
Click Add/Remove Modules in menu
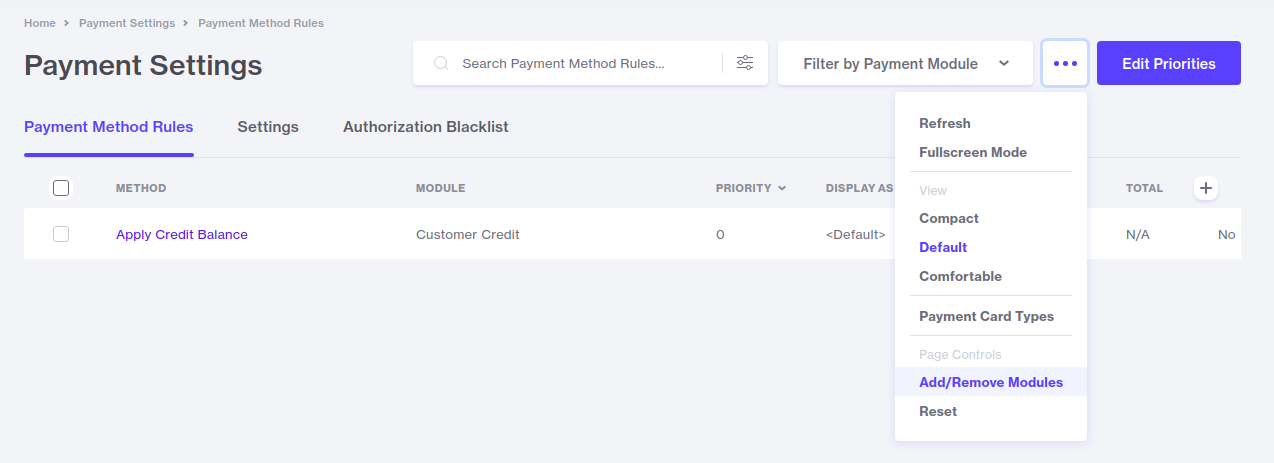[x=991, y=382]
